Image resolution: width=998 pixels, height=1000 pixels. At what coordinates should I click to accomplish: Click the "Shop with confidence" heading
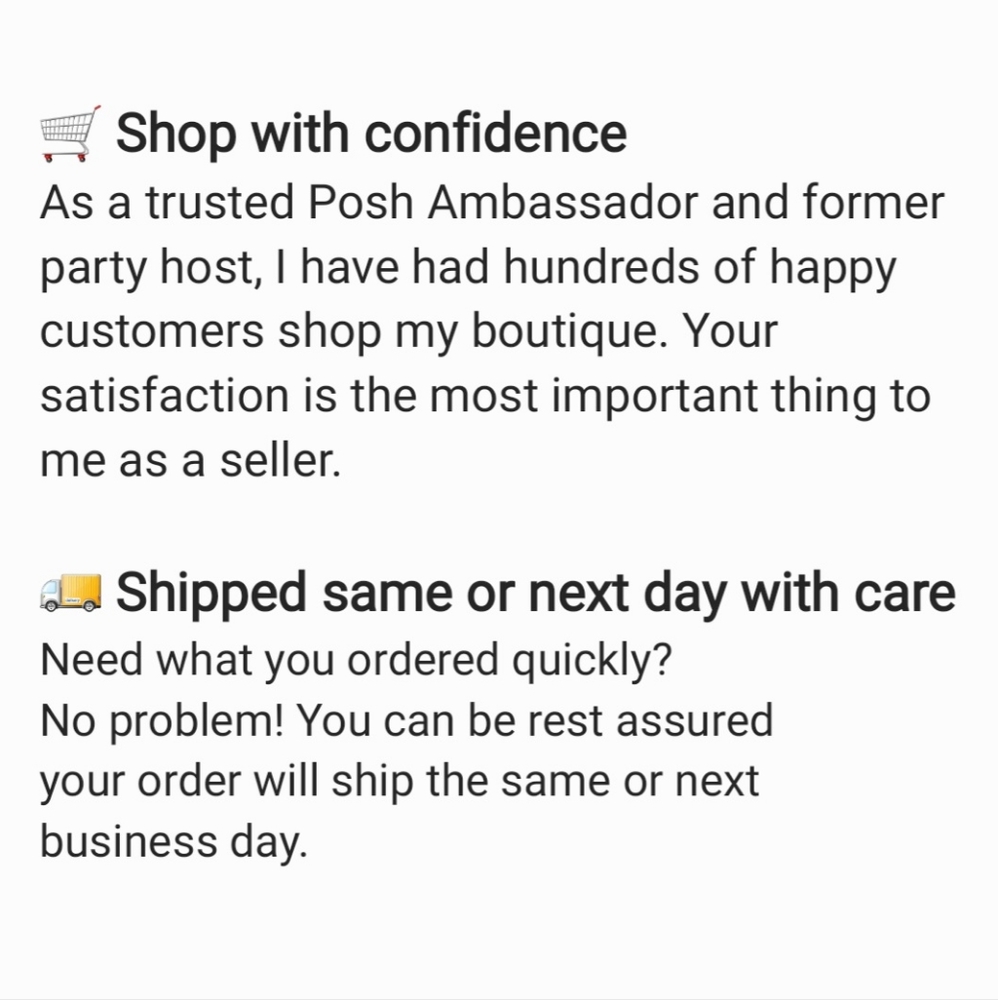coord(371,134)
